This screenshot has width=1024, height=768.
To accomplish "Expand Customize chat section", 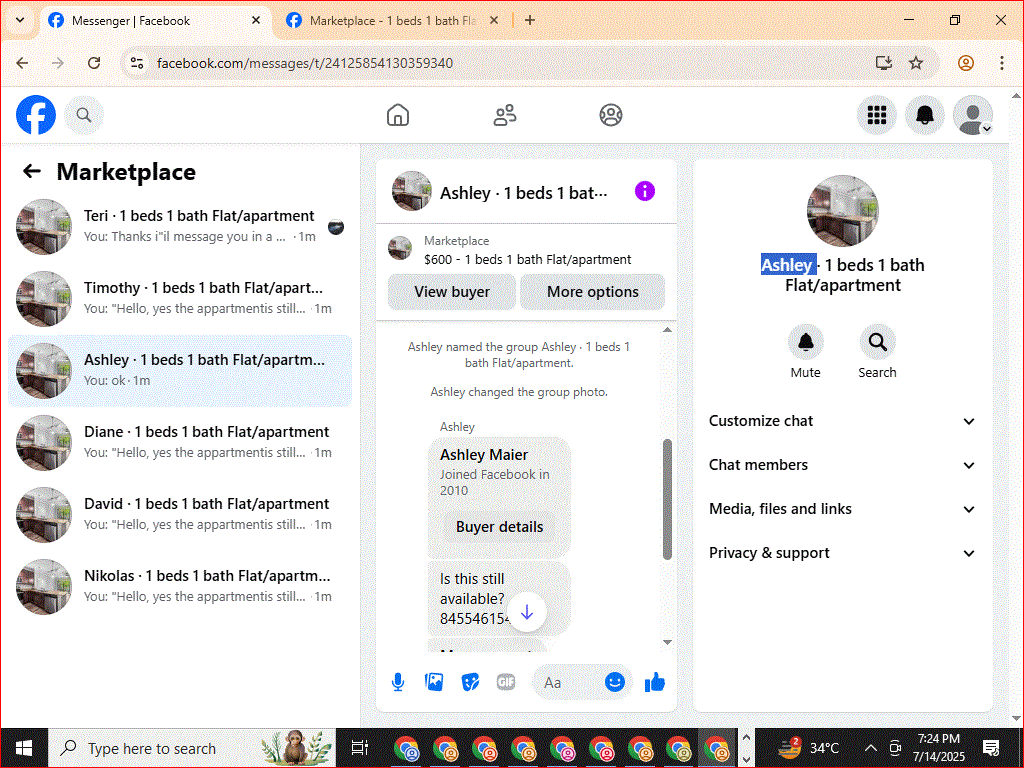I will click(x=842, y=421).
